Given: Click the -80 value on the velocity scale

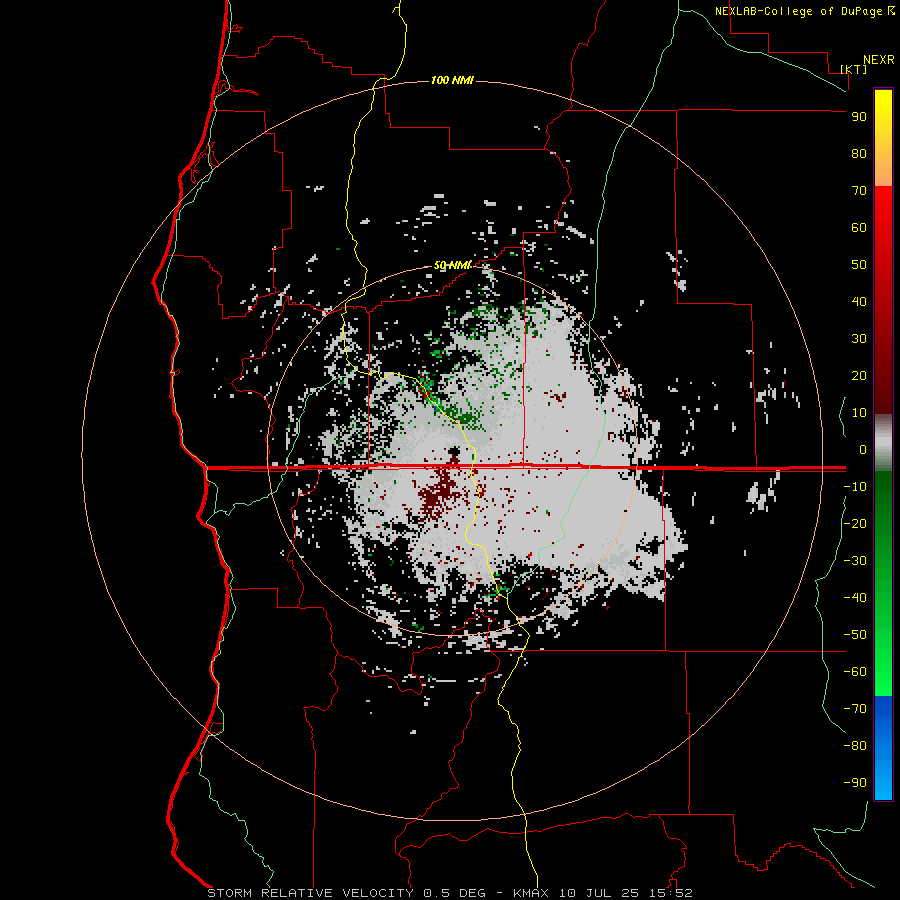Looking at the screenshot, I should tap(855, 746).
